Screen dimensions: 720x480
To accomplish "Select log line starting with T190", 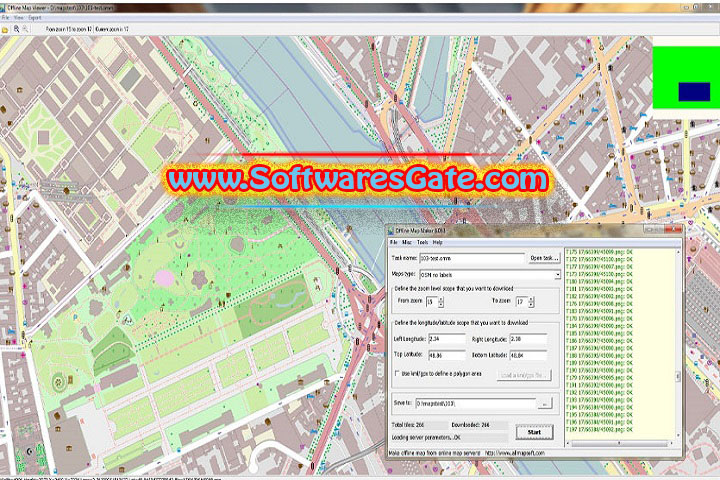I will 599,370.
